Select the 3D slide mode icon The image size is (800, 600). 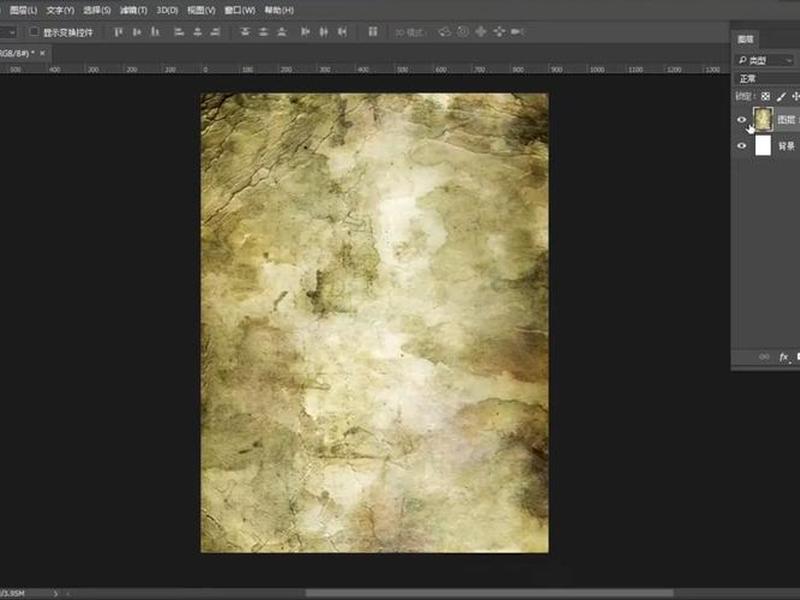coord(499,32)
